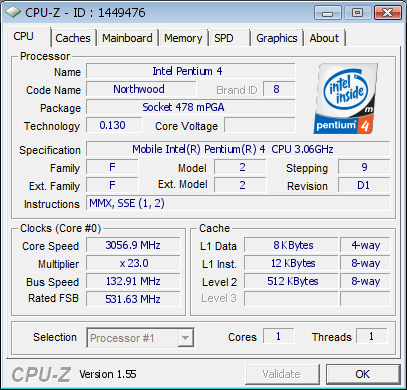Click the CPU-Z title bar app icon
The width and height of the screenshot is (407, 390).
[x=13, y=12]
